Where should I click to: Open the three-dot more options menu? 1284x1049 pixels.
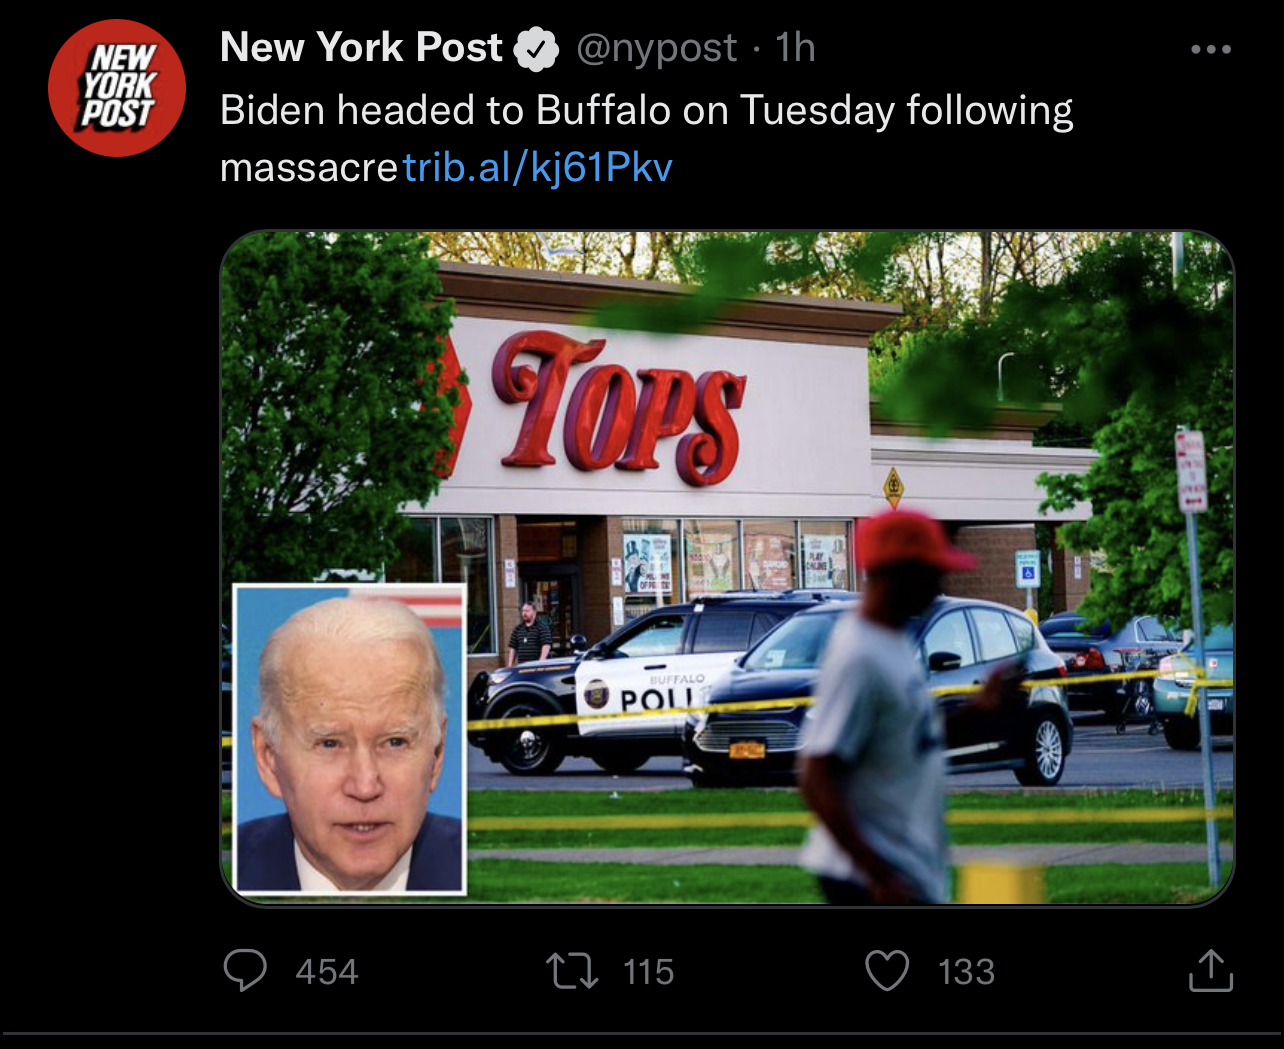point(1210,49)
